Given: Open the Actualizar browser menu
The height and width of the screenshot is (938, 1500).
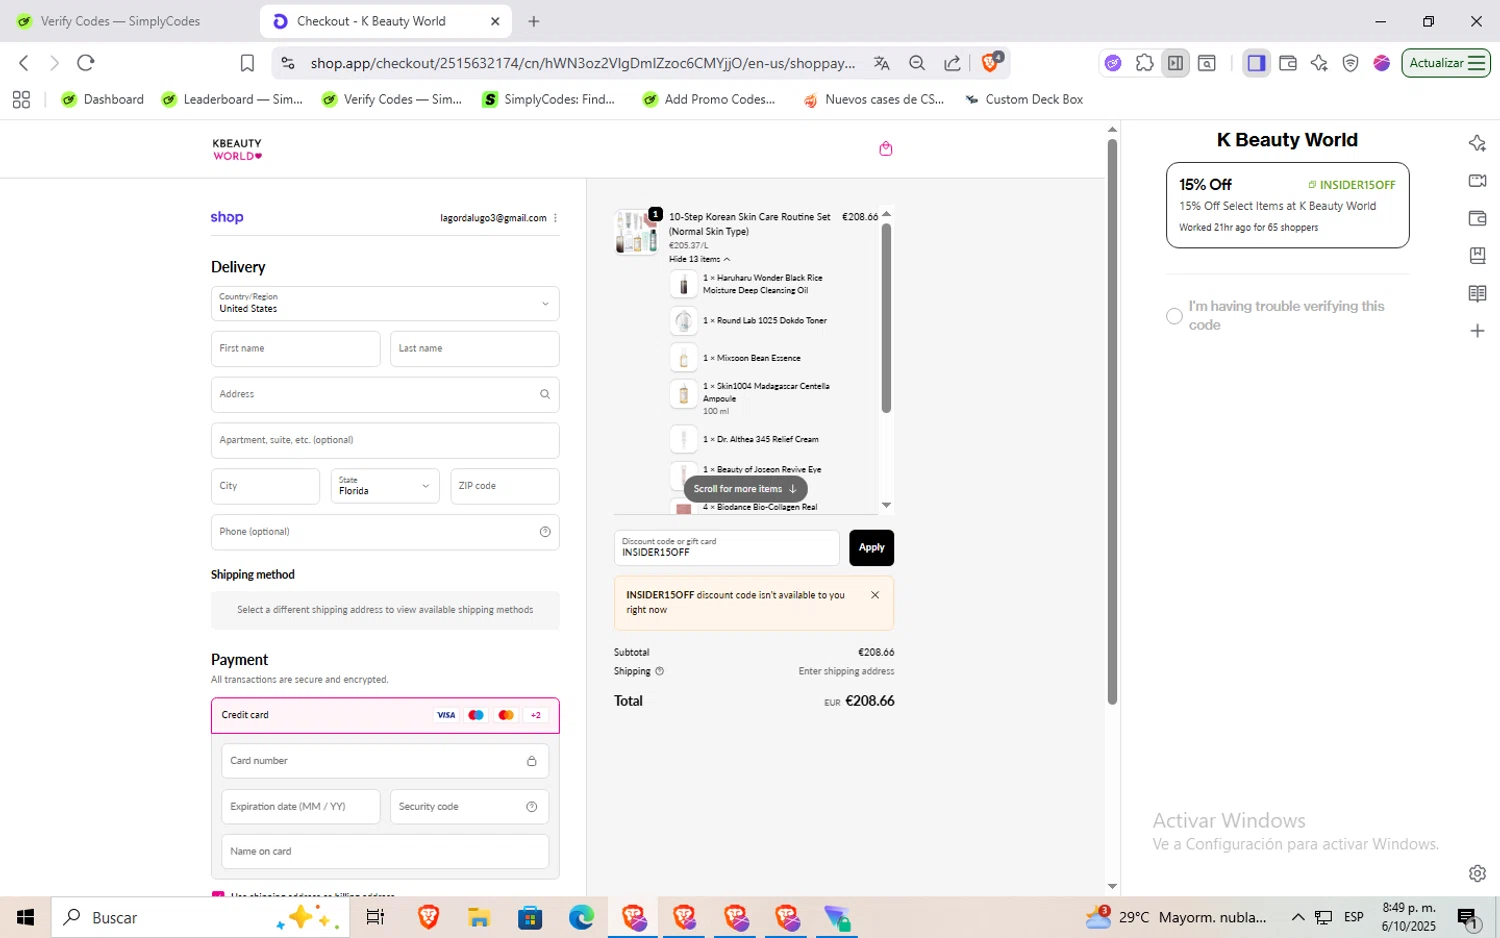Looking at the screenshot, I should [1446, 63].
